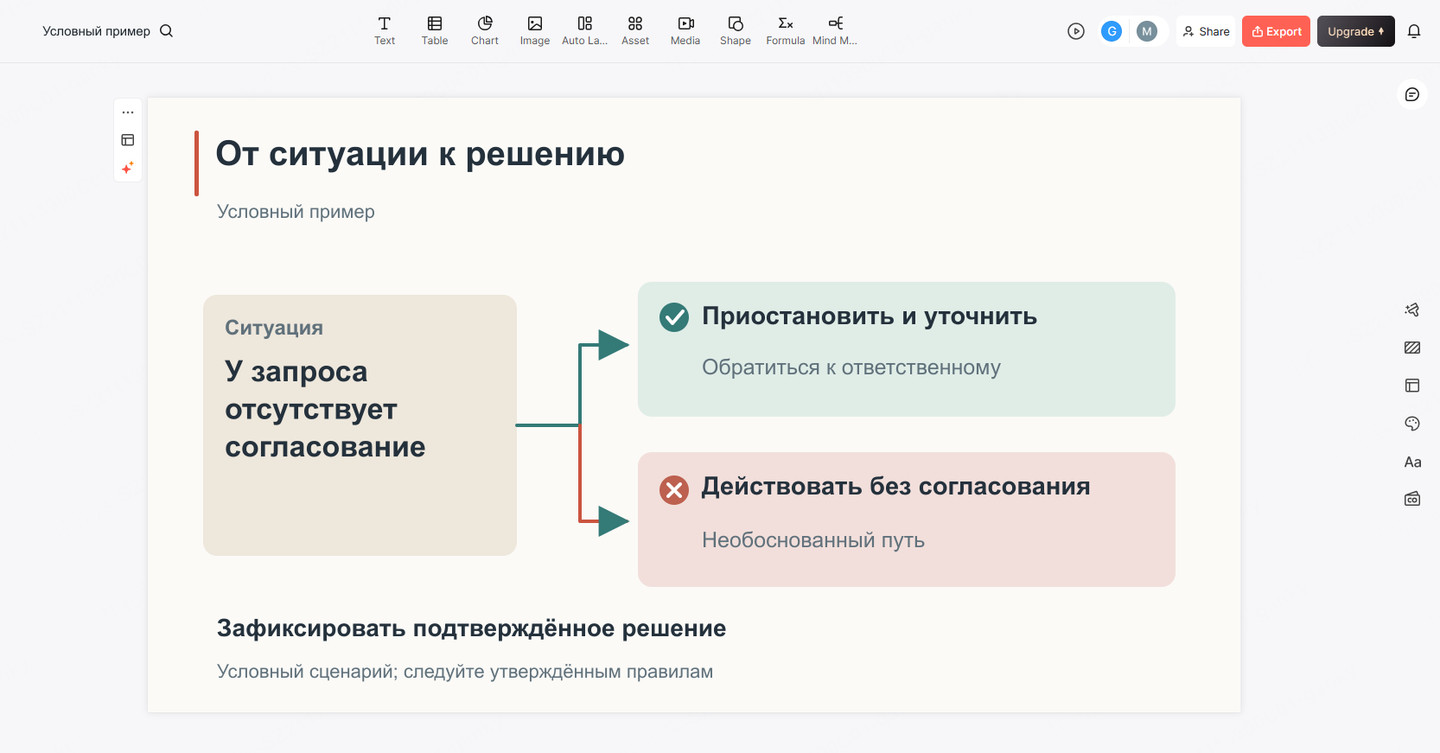Click Действовать без согласования title
The image size is (1440, 753).
(896, 486)
